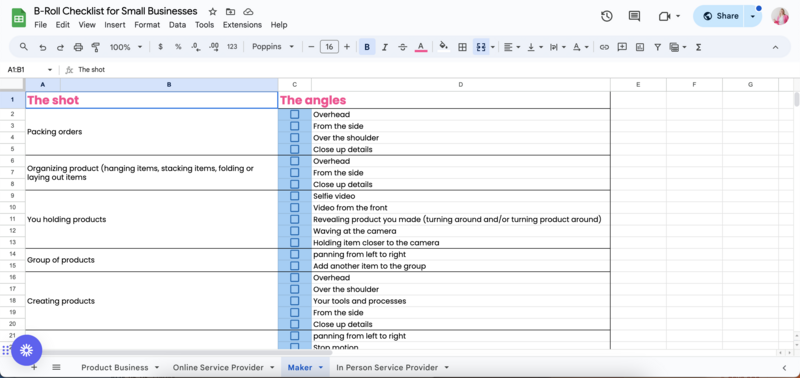
Task: Redo last action
Action: click(60, 47)
